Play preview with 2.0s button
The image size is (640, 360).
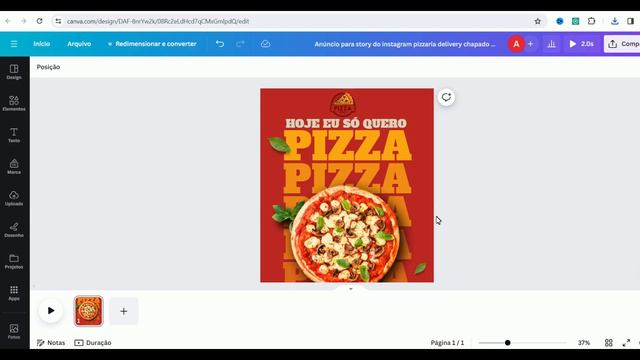(581, 44)
